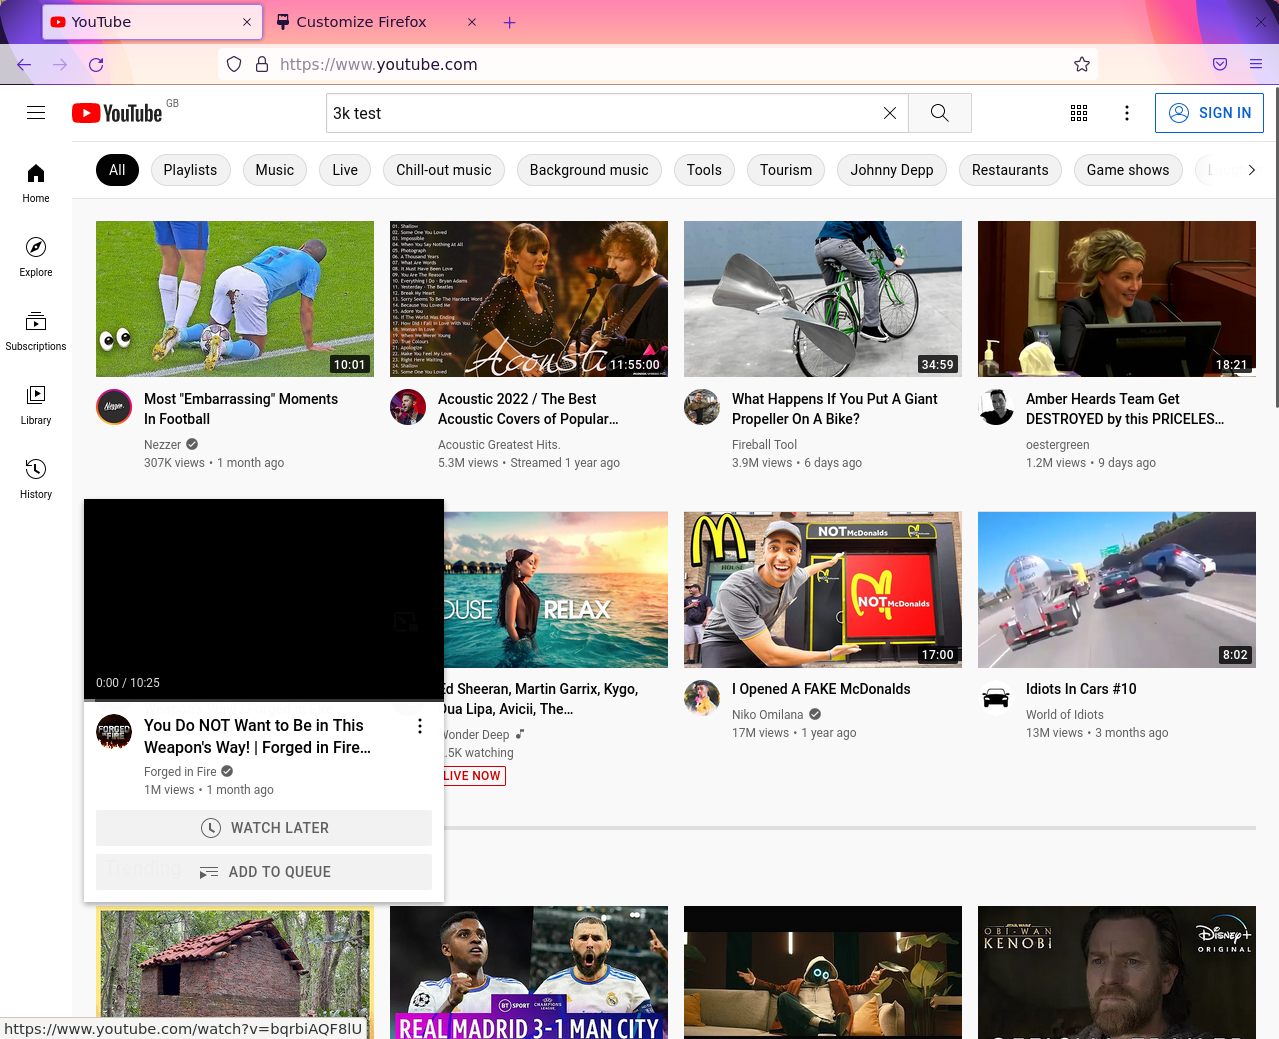The image size is (1279, 1039).
Task: Open 'Idiots In Cars #10' title
Action: tap(1081, 689)
